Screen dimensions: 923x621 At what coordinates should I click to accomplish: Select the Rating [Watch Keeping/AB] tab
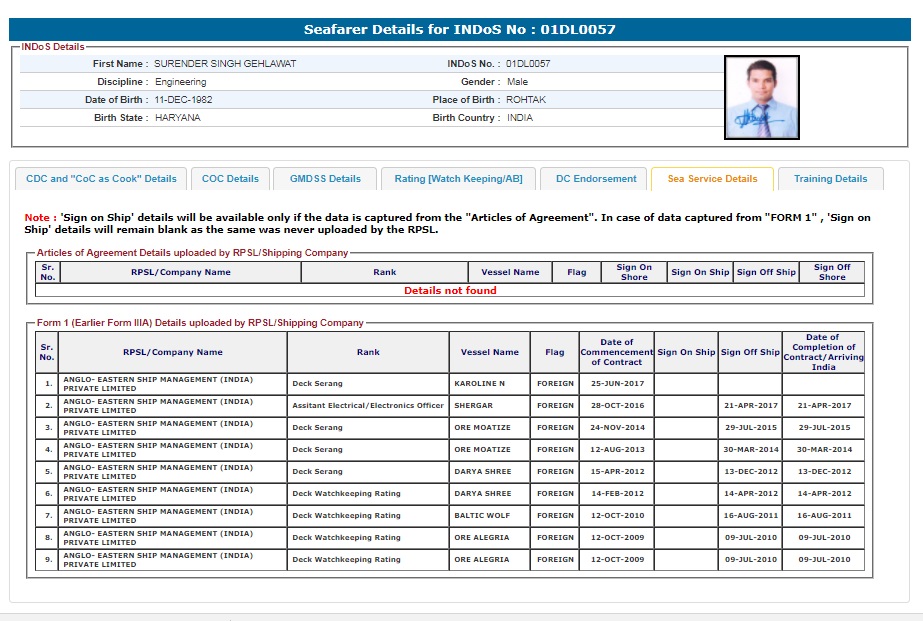point(458,179)
